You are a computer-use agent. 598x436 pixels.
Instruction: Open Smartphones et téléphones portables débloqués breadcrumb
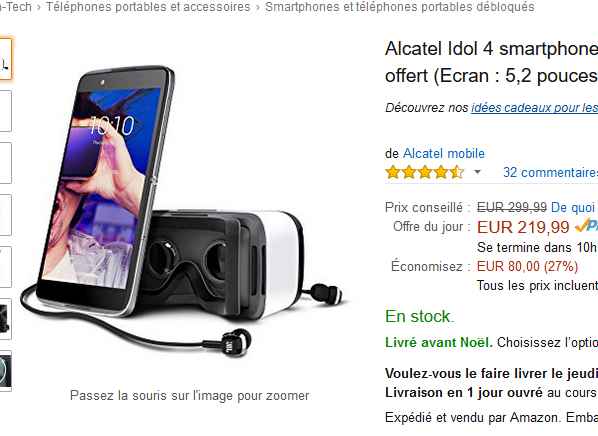[400, 7]
